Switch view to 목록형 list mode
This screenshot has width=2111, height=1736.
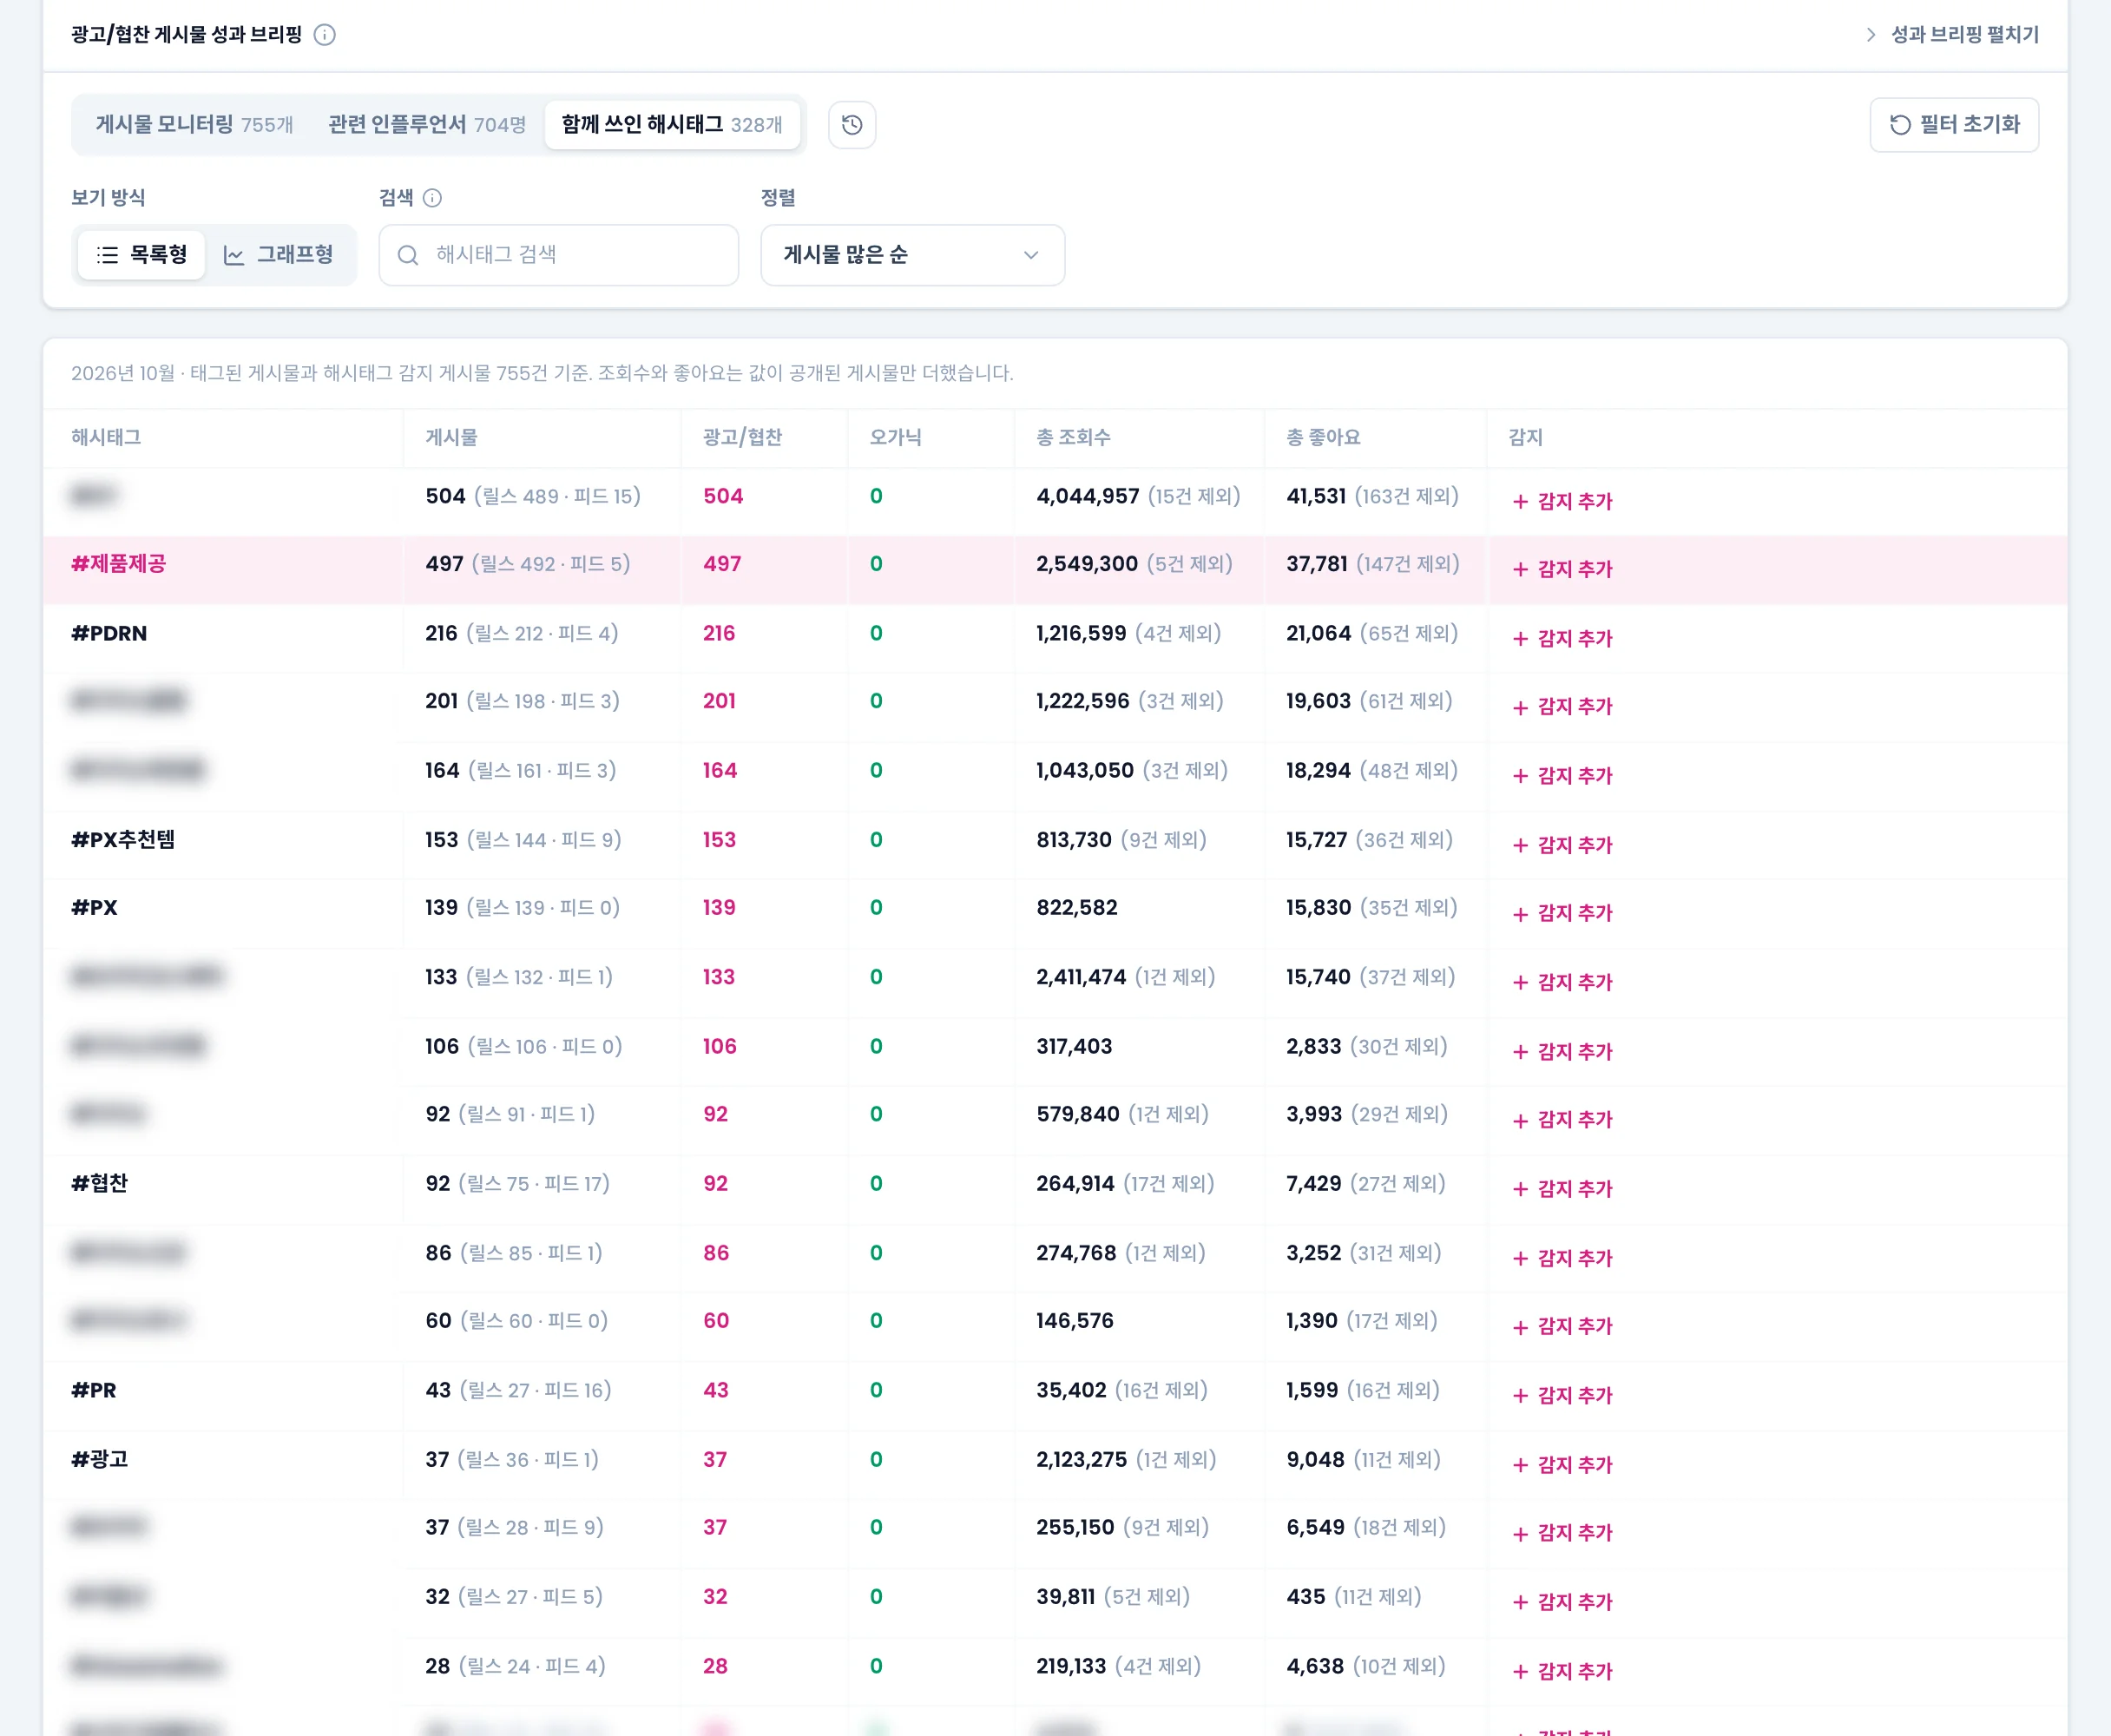point(141,255)
